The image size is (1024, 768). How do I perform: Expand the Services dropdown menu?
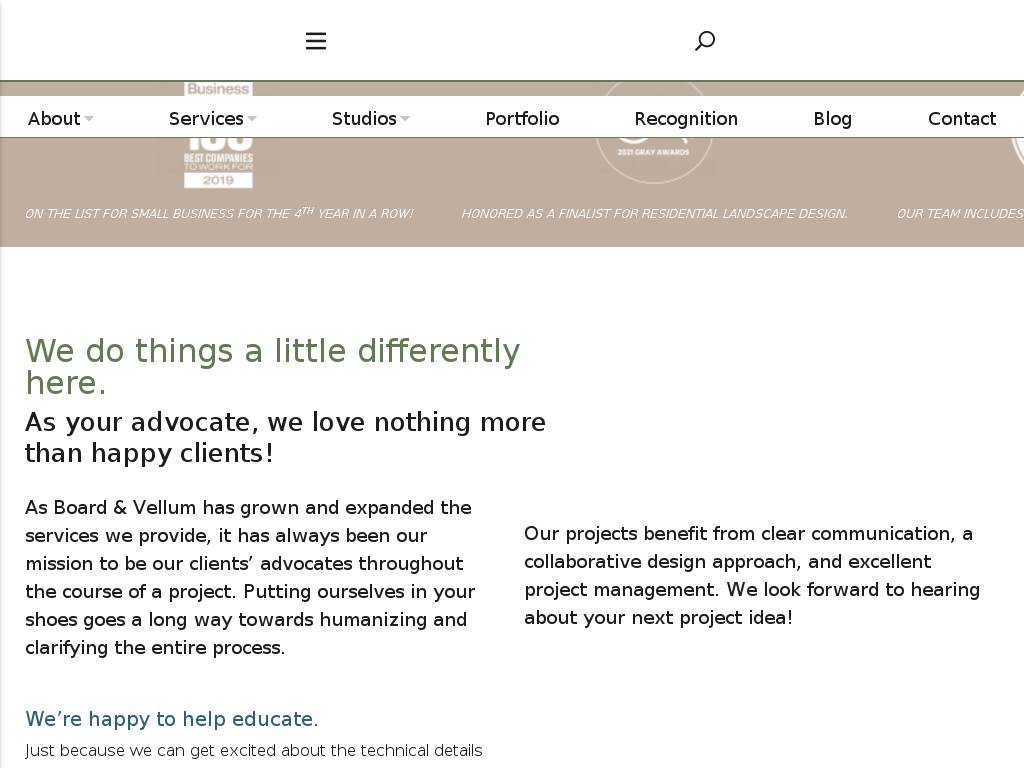pyautogui.click(x=212, y=119)
